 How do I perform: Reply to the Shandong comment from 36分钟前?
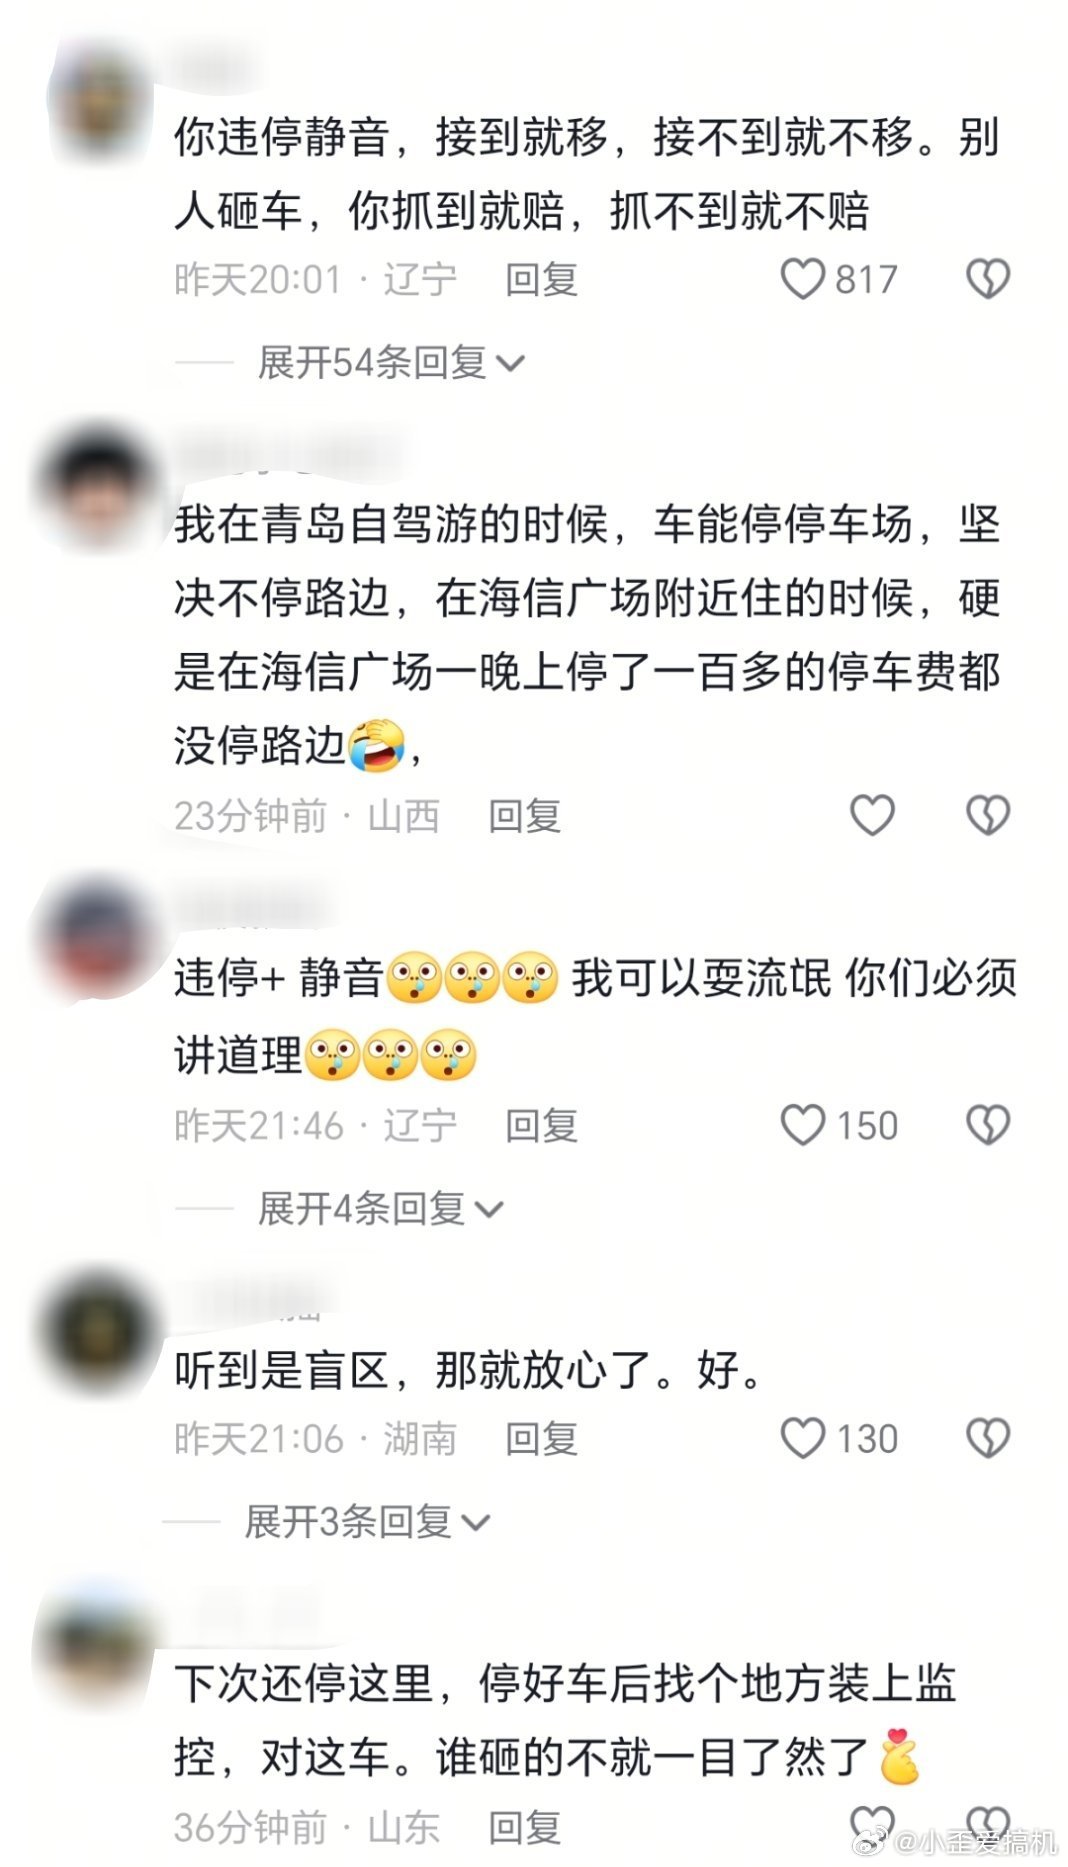(x=524, y=1826)
